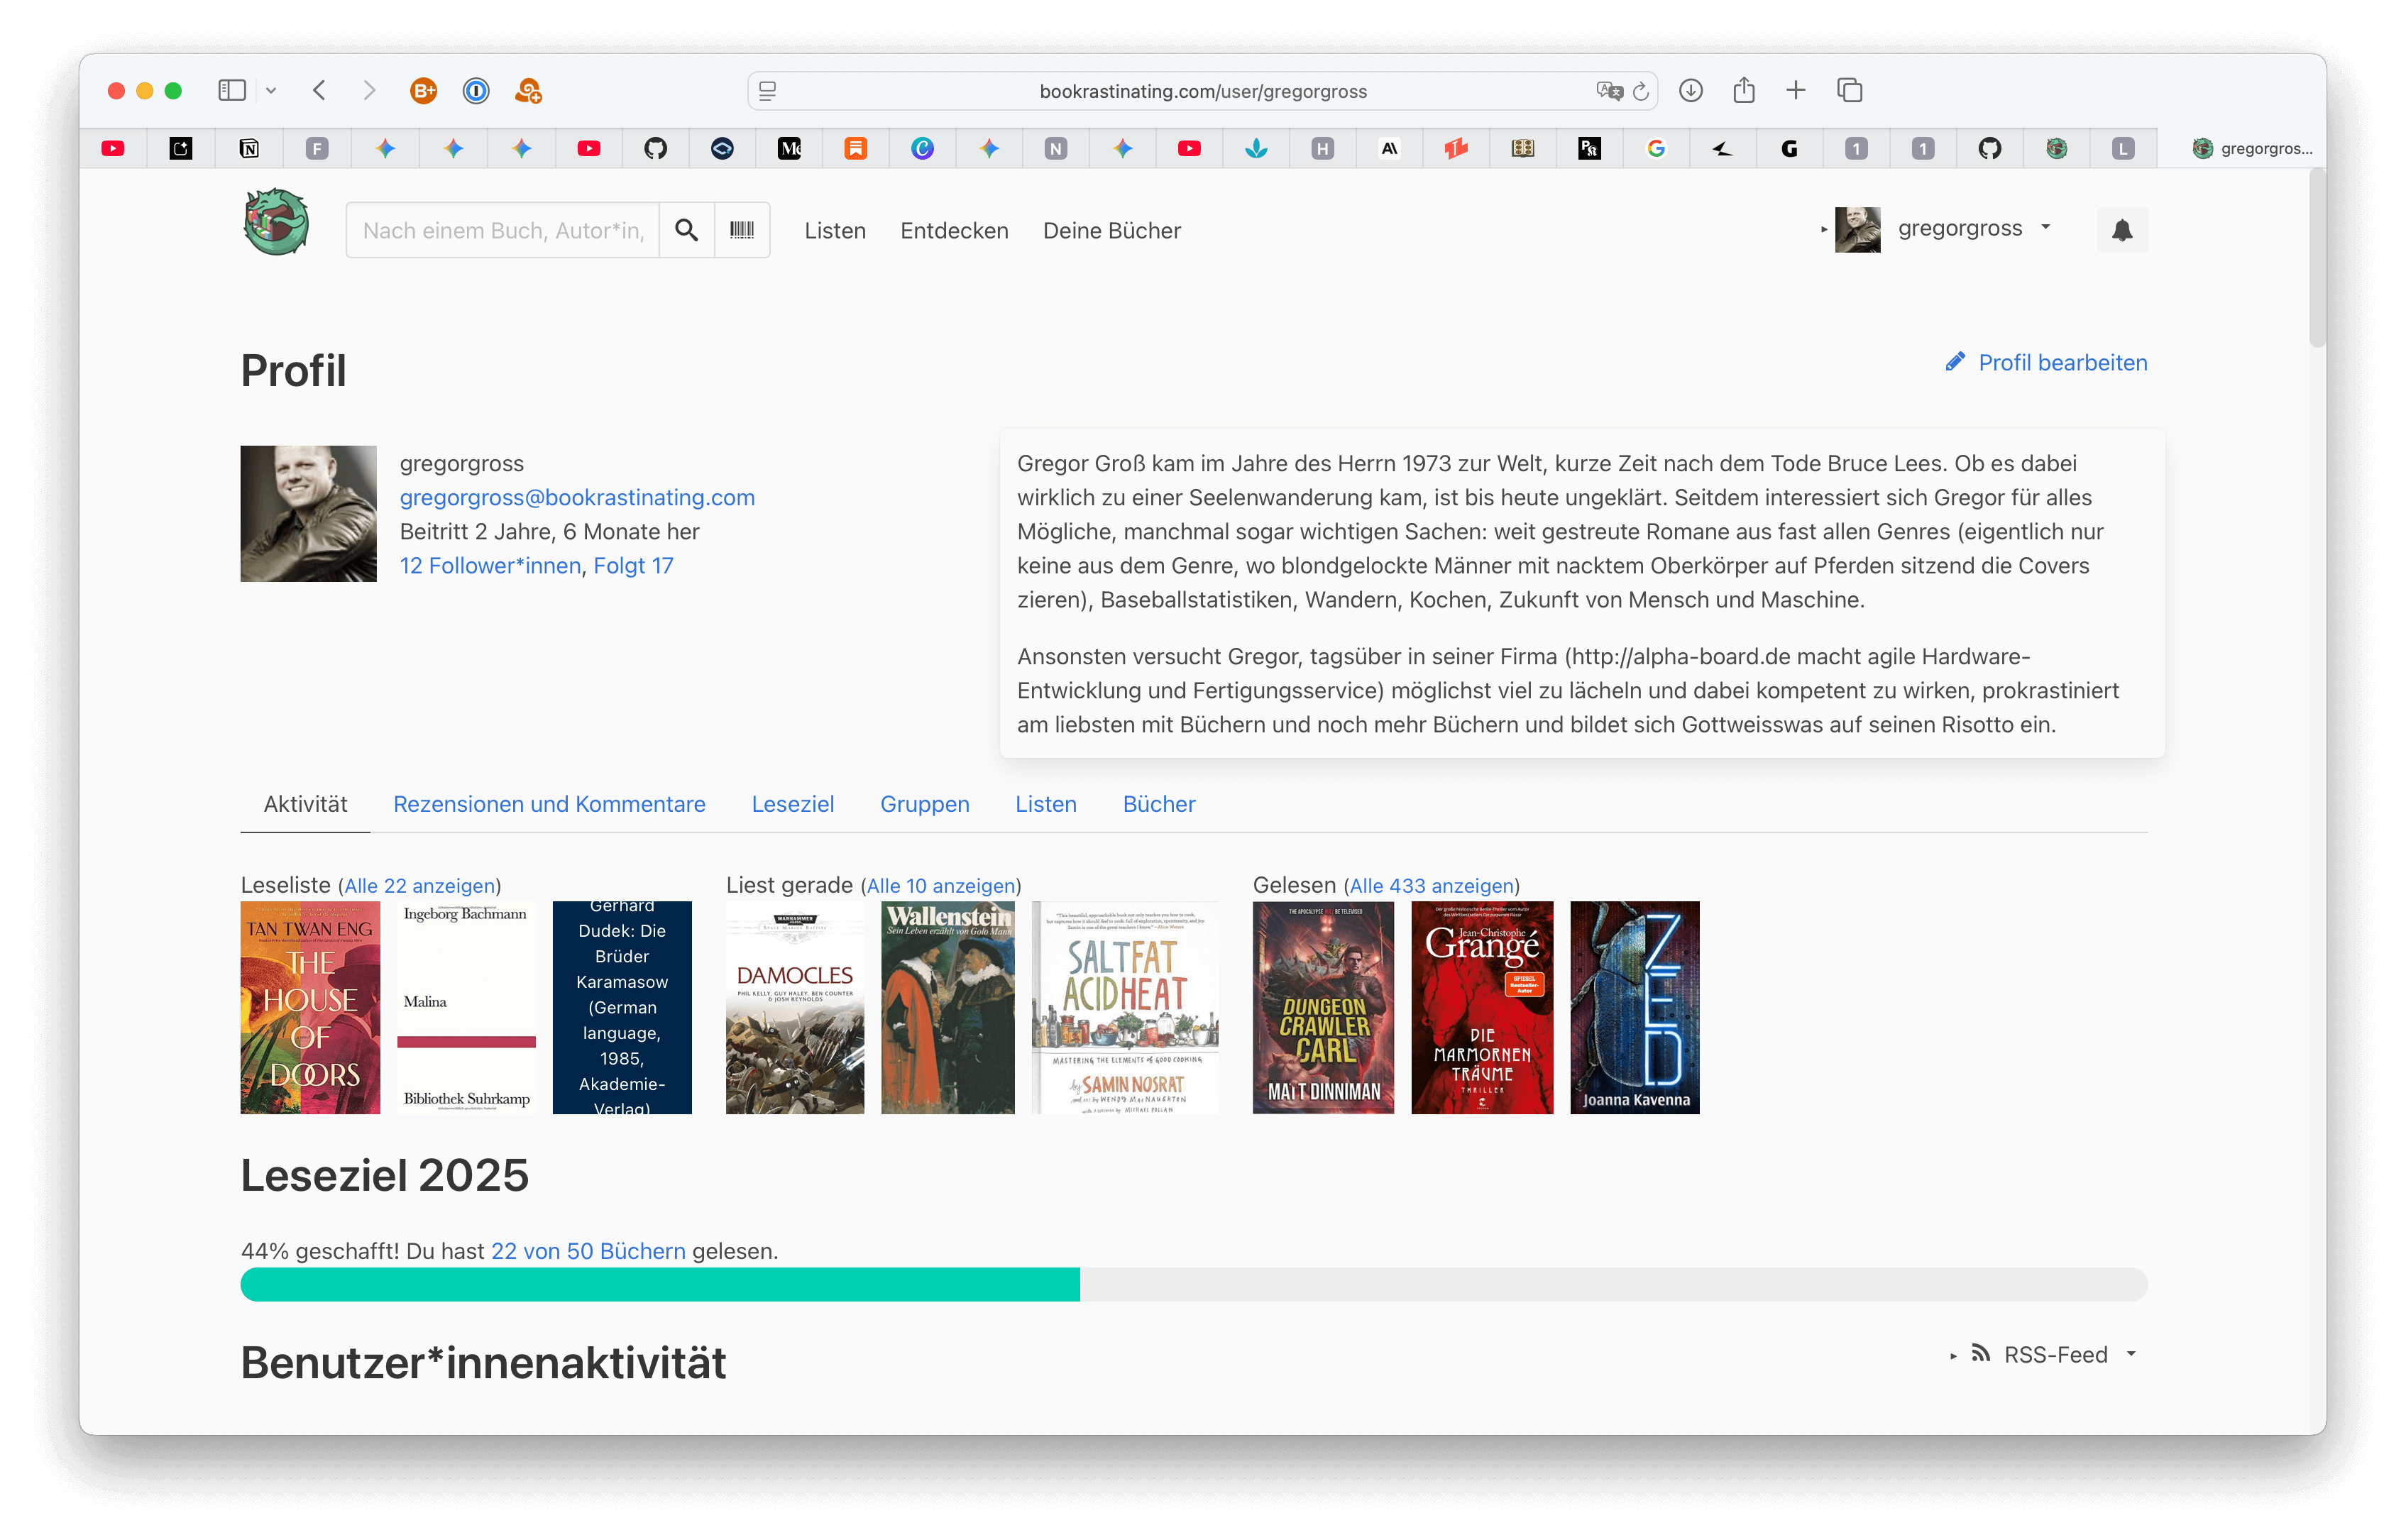Toggle the Safari sidebar button
Viewport: 2406px width, 1540px height.
232,91
